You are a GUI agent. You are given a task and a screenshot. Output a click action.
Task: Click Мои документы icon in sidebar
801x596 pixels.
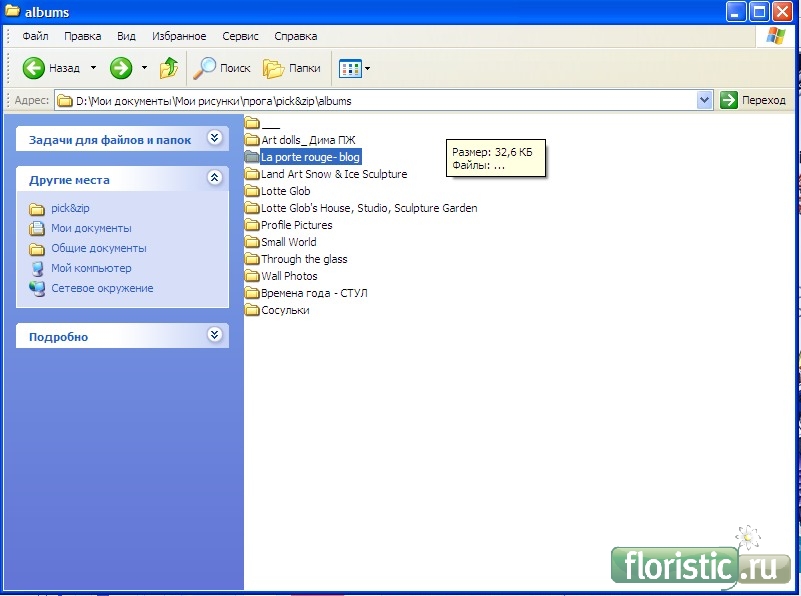click(x=37, y=228)
